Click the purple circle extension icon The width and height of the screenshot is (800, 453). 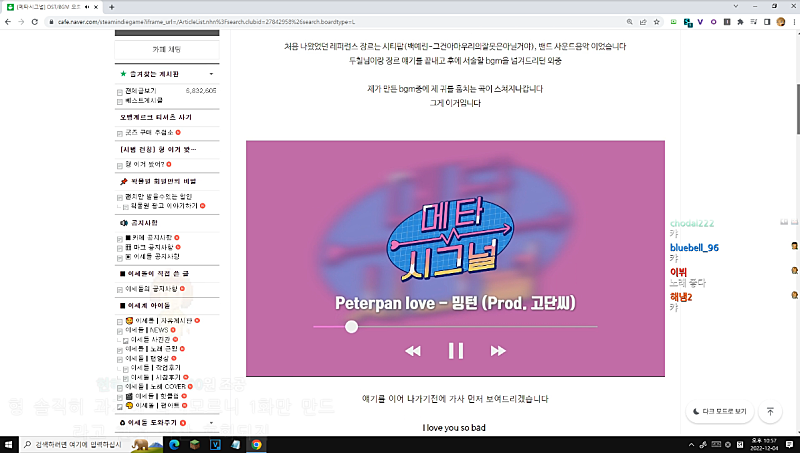(713, 22)
